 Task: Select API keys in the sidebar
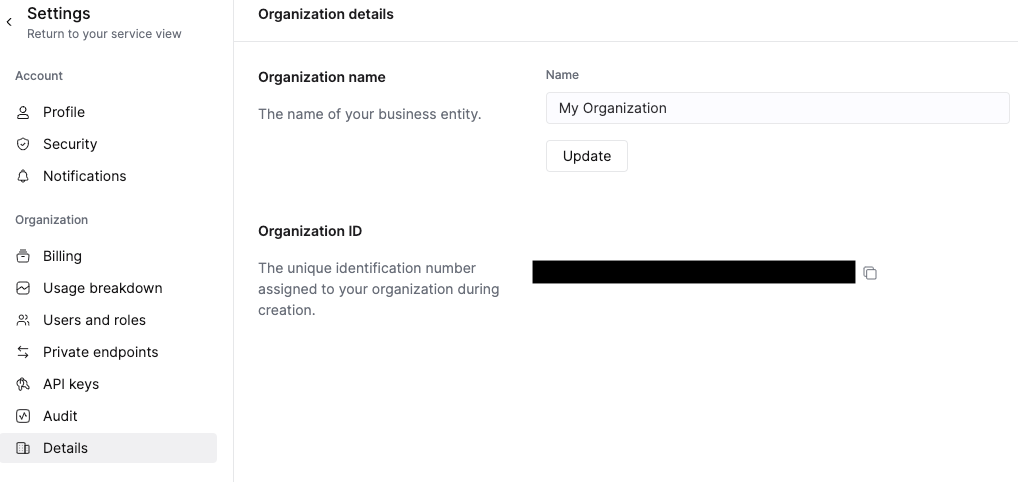click(x=71, y=384)
